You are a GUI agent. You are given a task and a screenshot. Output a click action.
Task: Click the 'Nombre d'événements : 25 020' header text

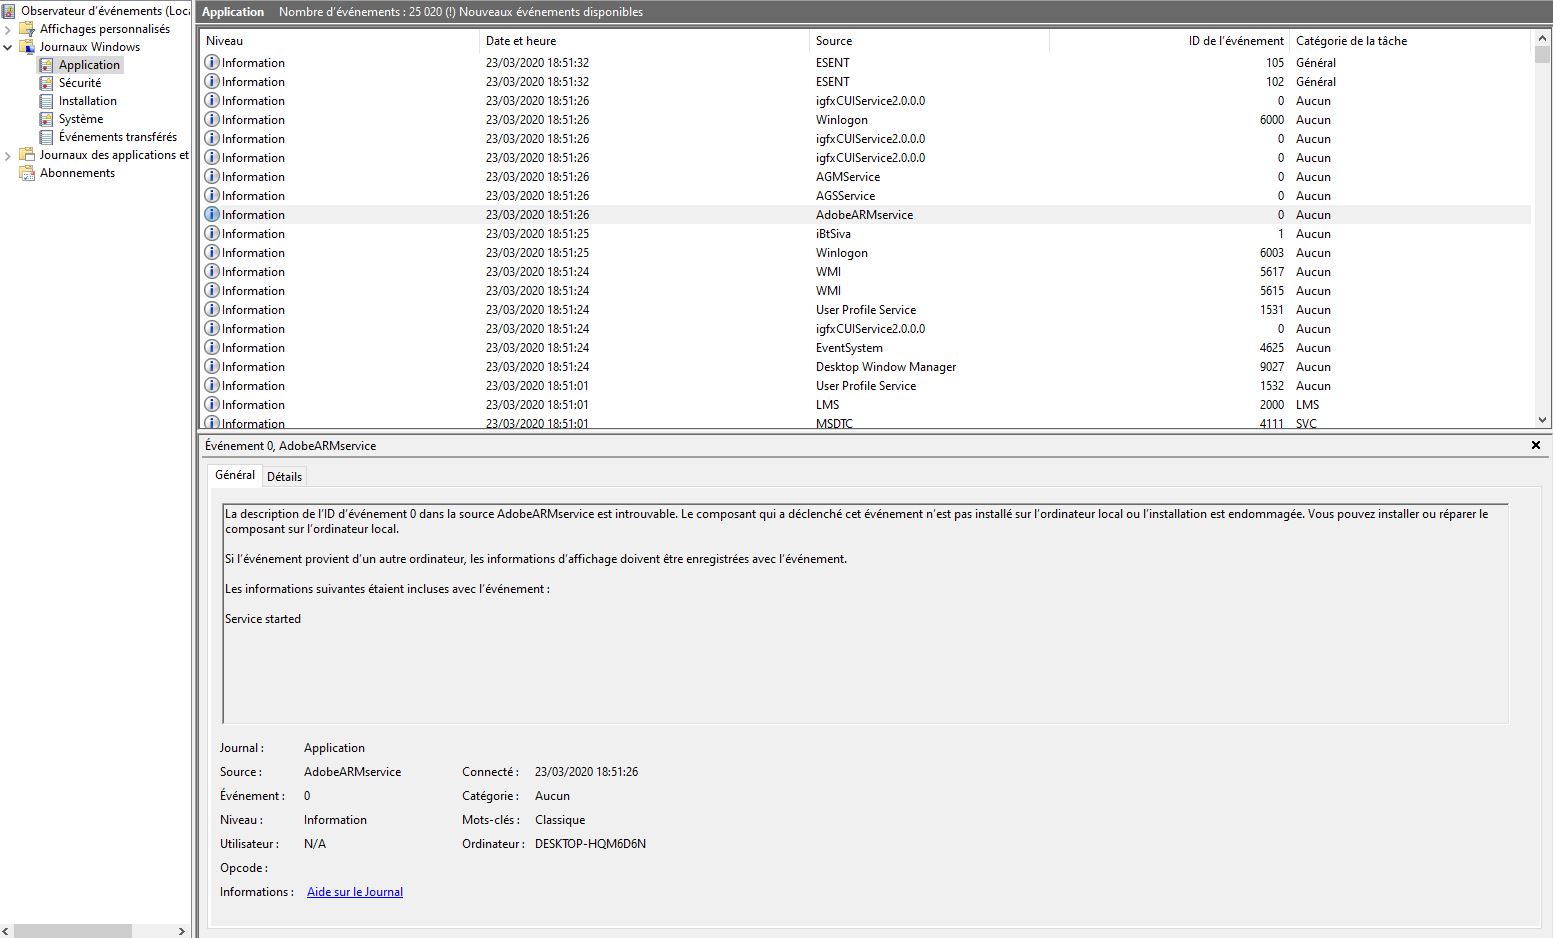[363, 12]
